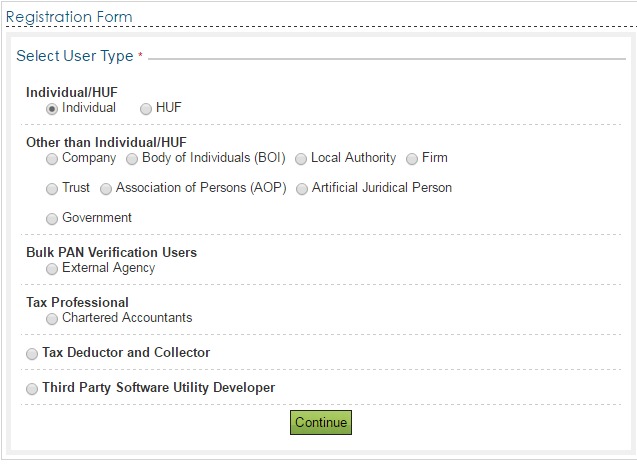637x465 pixels.
Task: Select Chartered Accountants option
Action: coord(52,319)
